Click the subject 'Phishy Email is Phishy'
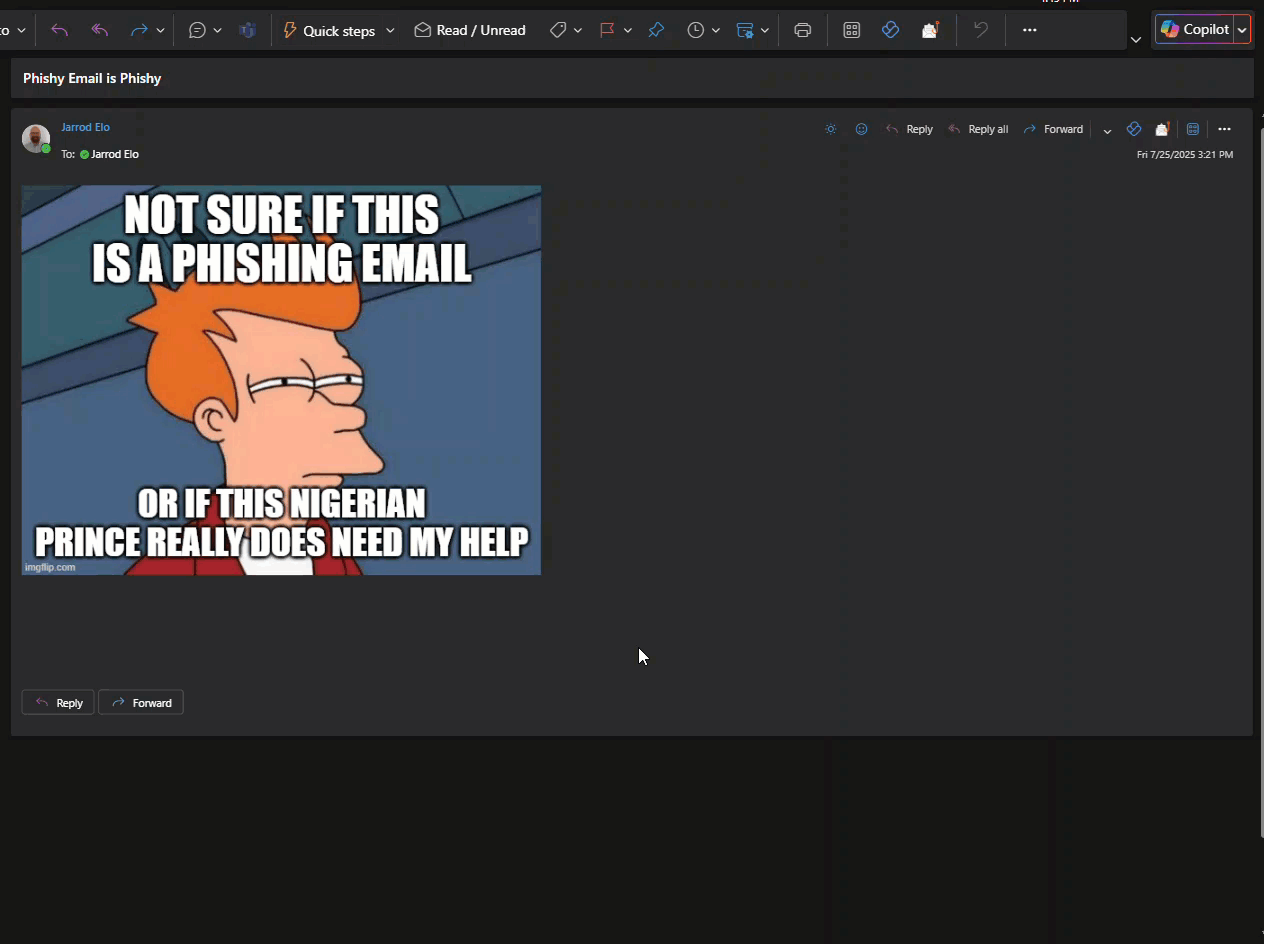1264x944 pixels. (92, 78)
